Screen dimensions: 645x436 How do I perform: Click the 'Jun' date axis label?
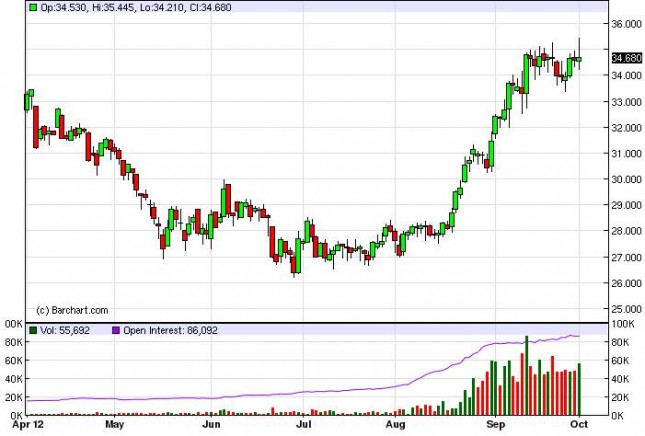[211, 424]
